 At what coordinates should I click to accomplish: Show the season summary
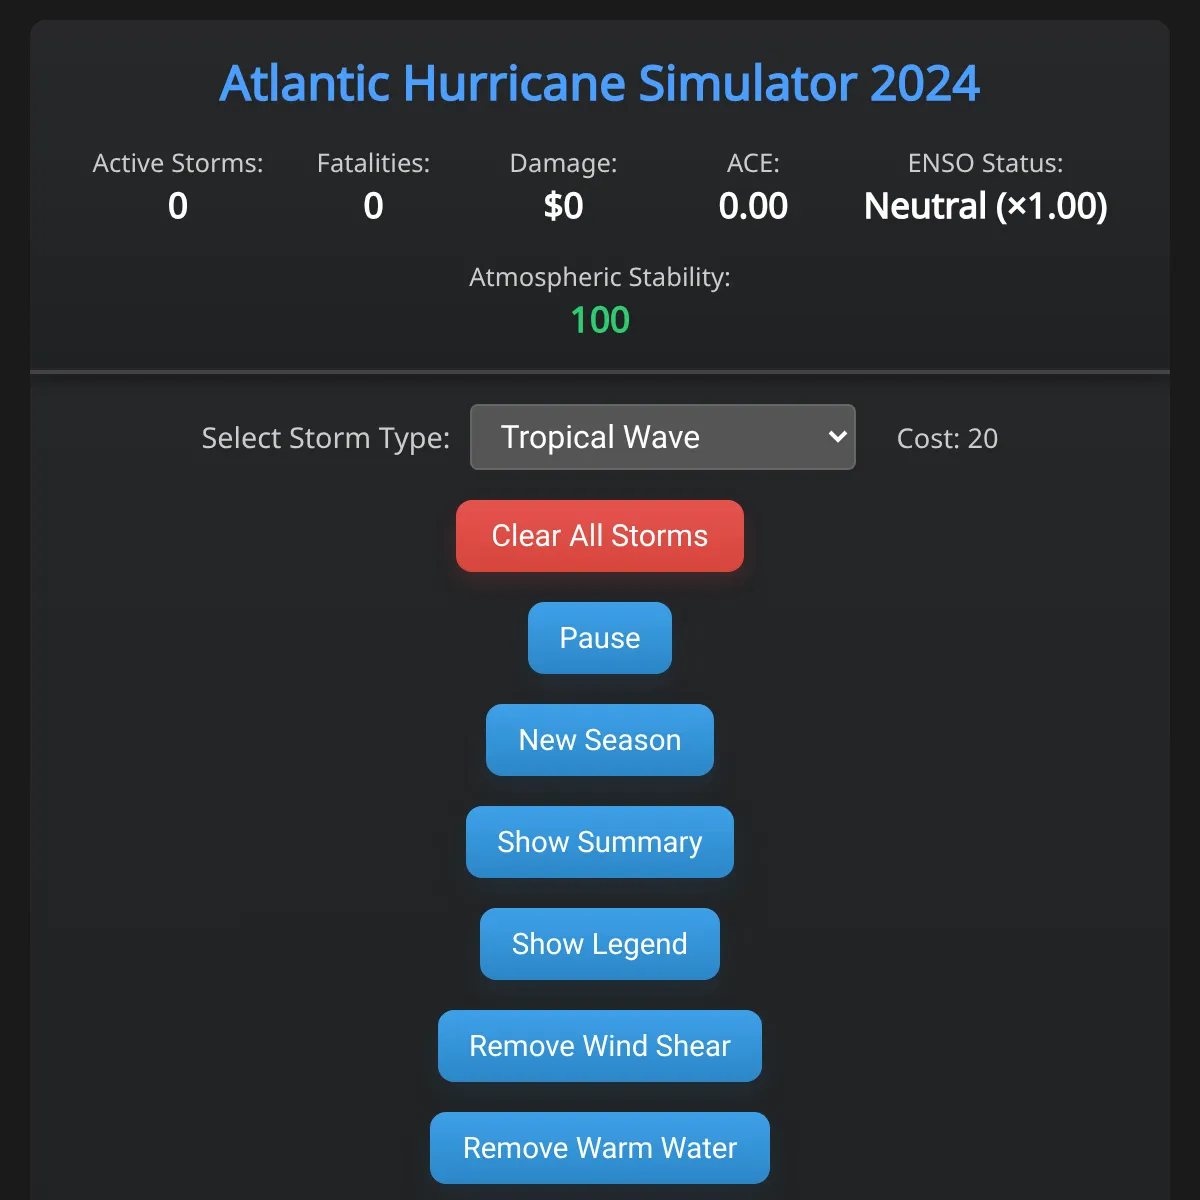tap(600, 842)
